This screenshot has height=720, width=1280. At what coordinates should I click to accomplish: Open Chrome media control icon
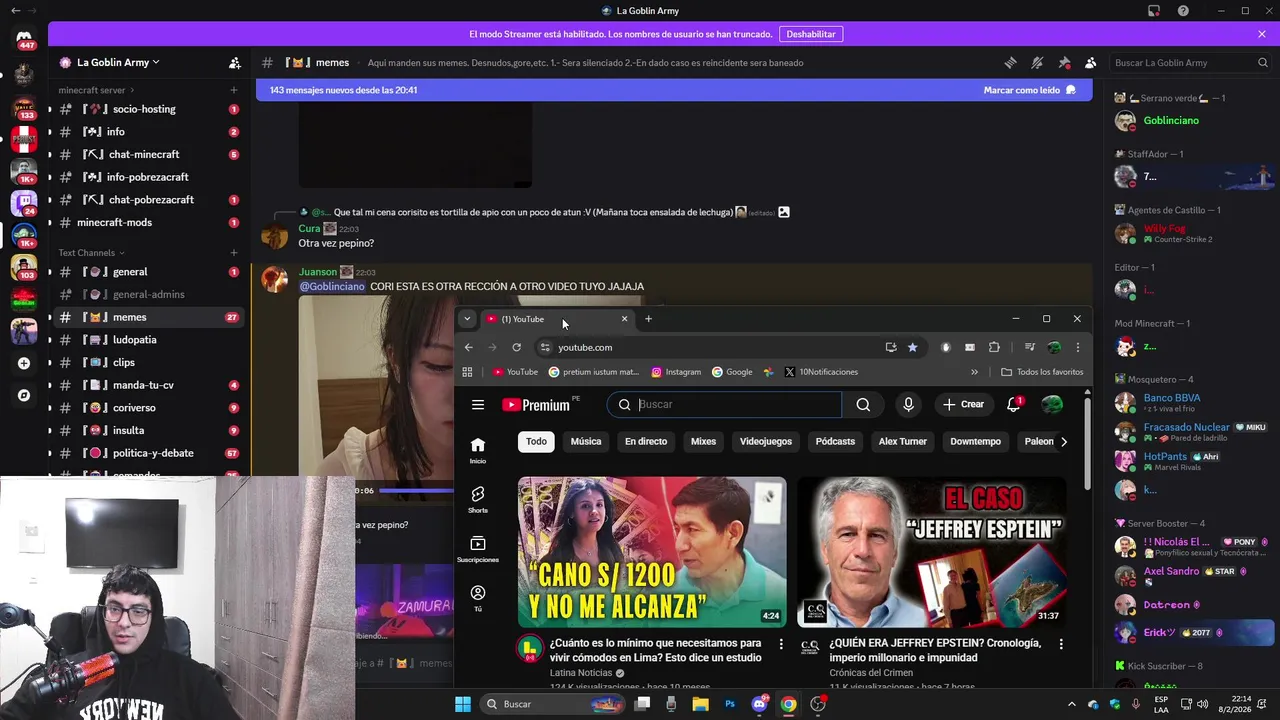pyautogui.click(x=1029, y=347)
